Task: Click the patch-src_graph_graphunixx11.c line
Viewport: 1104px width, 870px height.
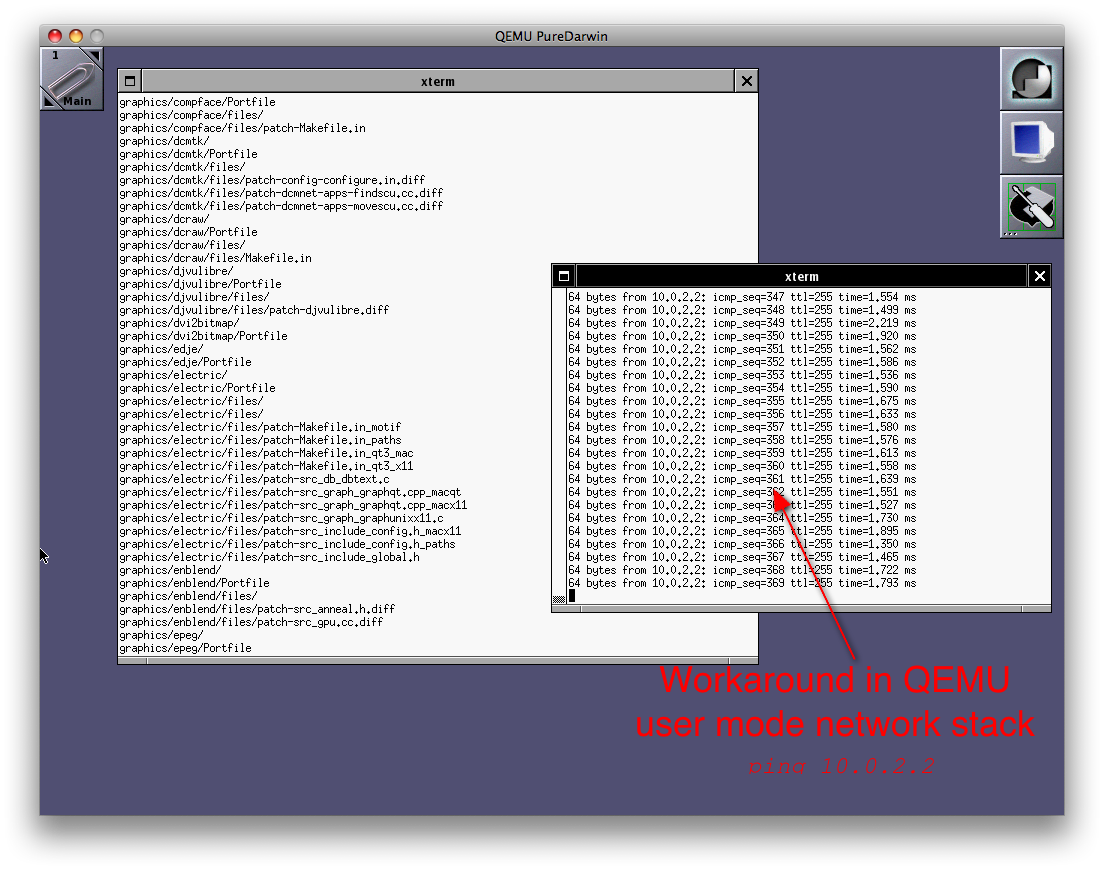Action: (x=281, y=519)
